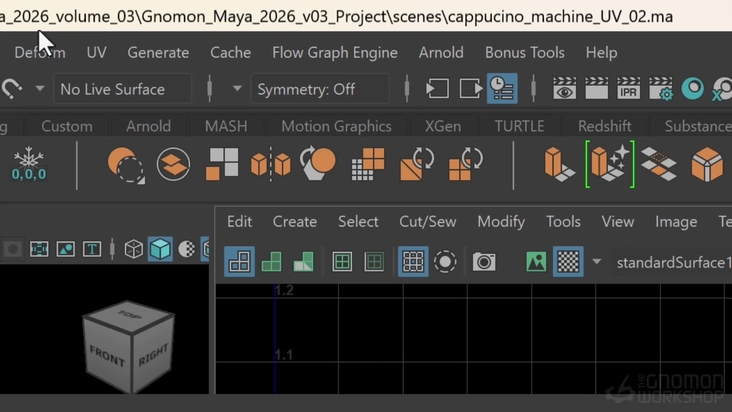Click the planar UV mapping shelf icon
Viewport: 732px width, 412px height.
point(659,164)
